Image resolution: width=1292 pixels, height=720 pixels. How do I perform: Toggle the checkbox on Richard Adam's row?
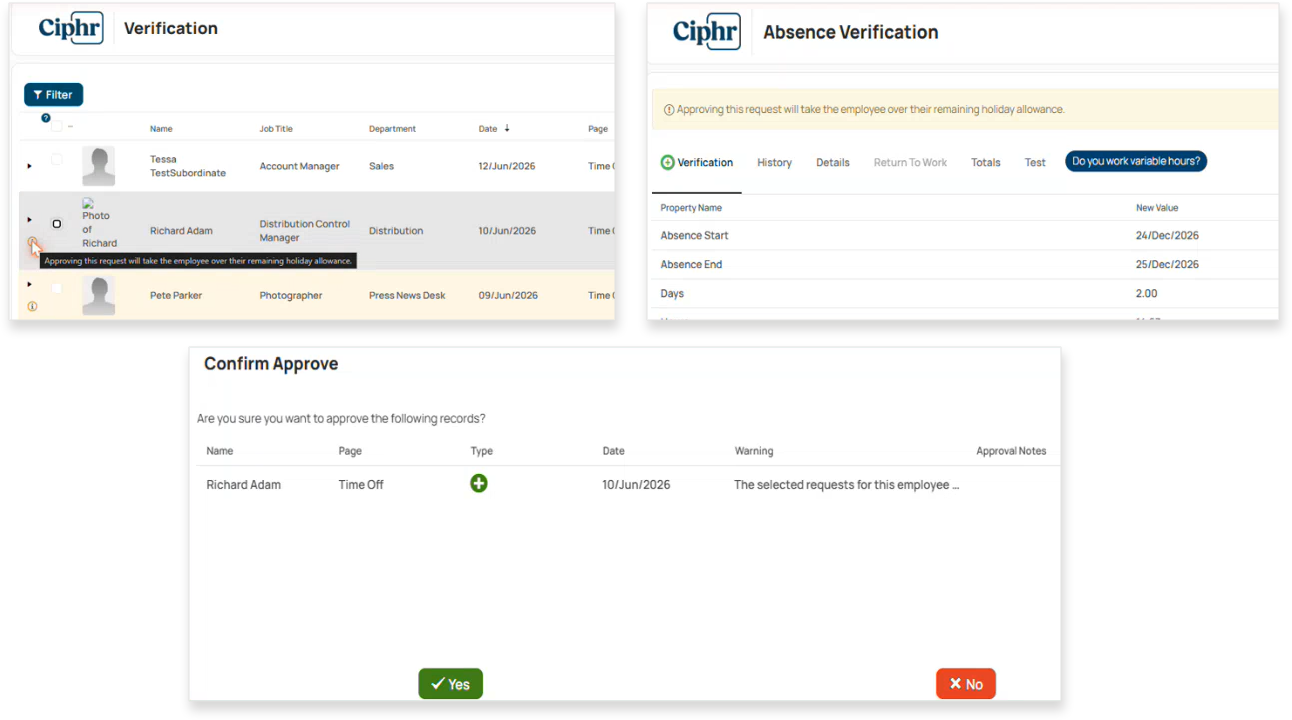57,224
